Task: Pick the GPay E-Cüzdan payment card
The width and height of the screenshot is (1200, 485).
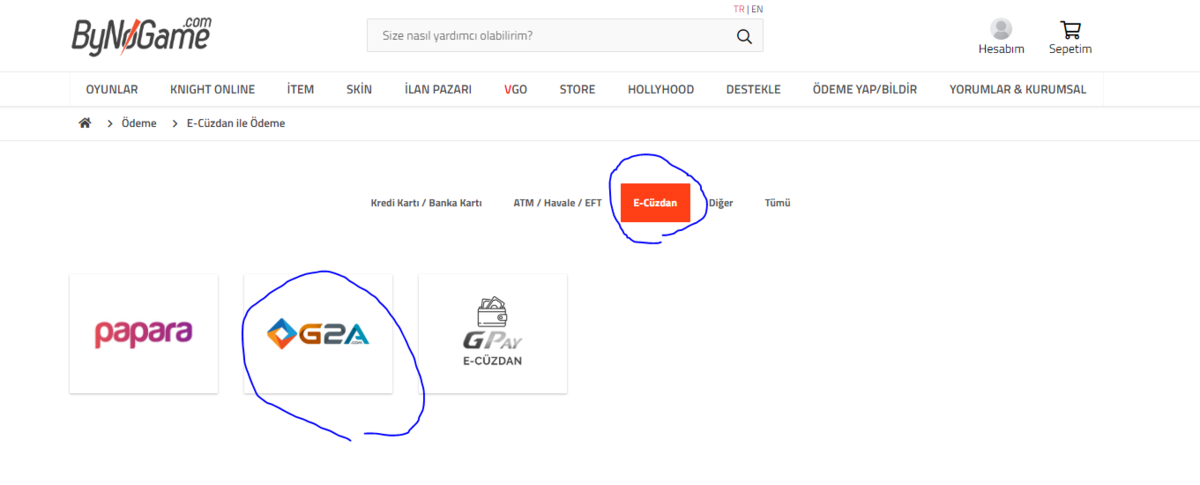Action: coord(493,334)
